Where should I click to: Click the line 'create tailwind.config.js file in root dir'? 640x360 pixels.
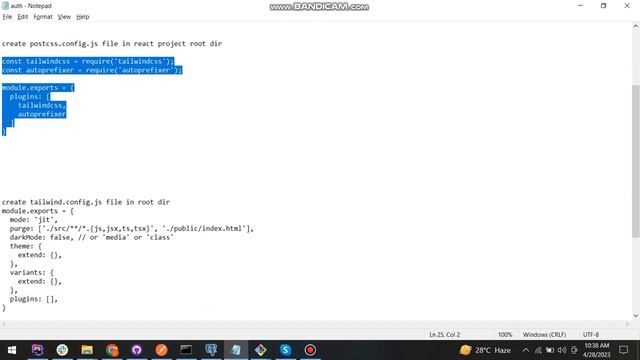pos(86,202)
